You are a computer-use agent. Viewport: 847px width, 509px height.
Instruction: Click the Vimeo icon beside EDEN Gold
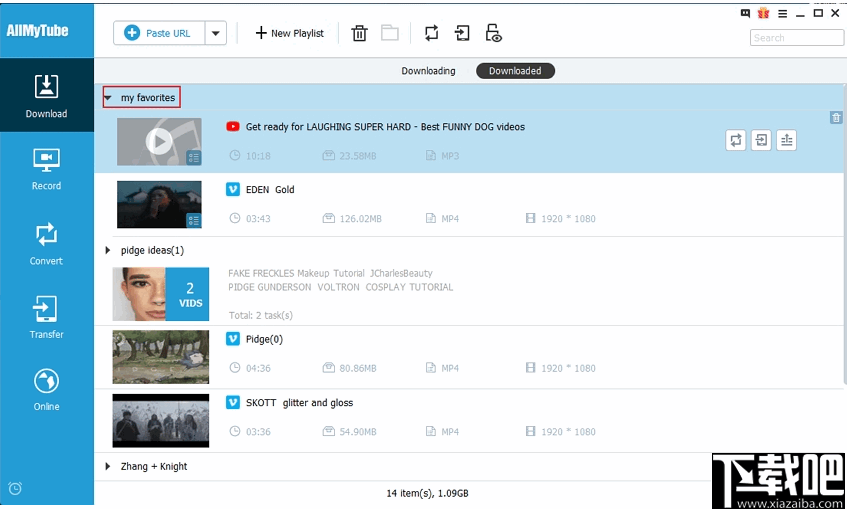click(x=233, y=189)
